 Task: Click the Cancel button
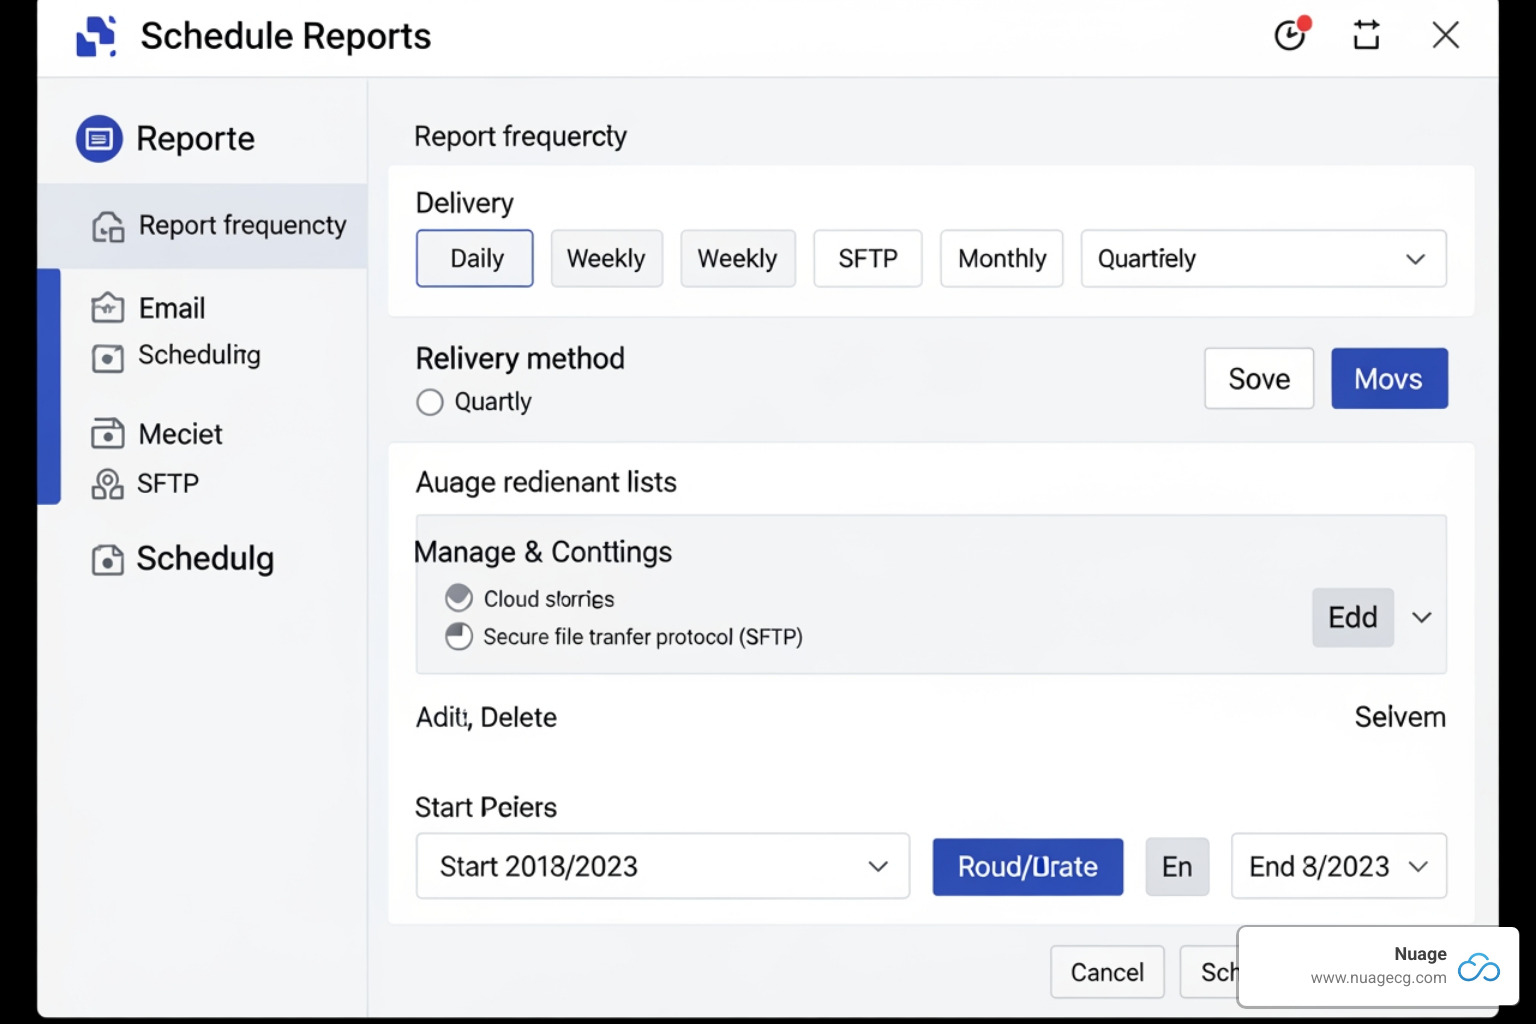pyautogui.click(x=1106, y=971)
